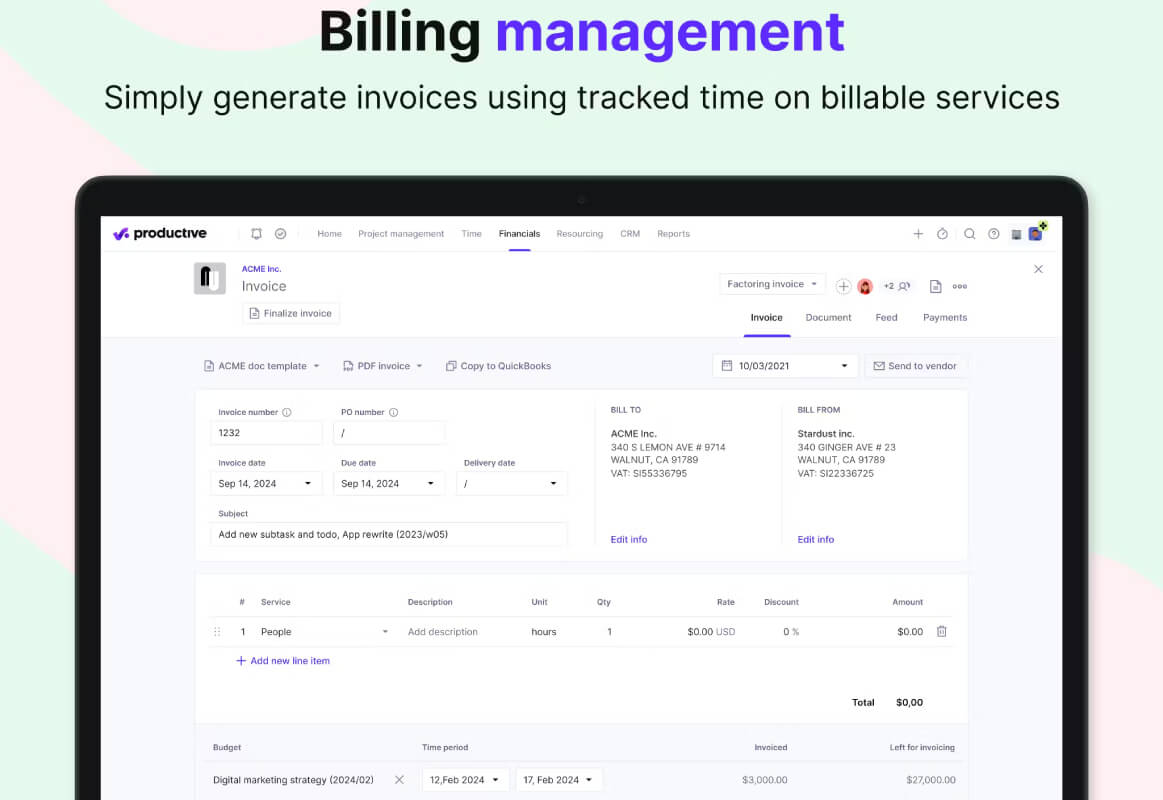The height and width of the screenshot is (800, 1163).
Task: Open the notifications bell icon
Action: tap(257, 234)
